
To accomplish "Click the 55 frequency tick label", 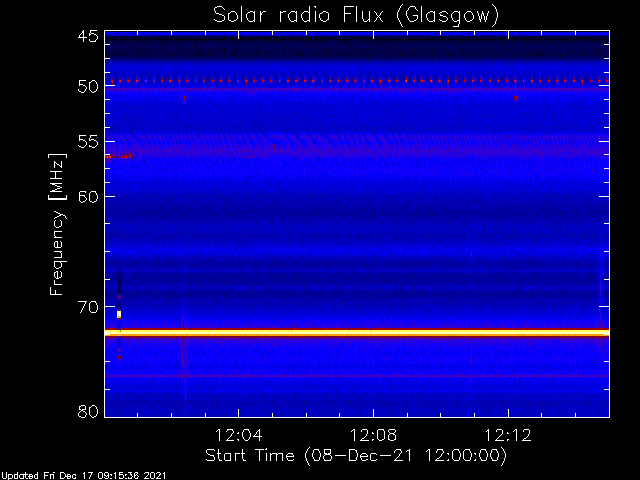I will coord(88,142).
